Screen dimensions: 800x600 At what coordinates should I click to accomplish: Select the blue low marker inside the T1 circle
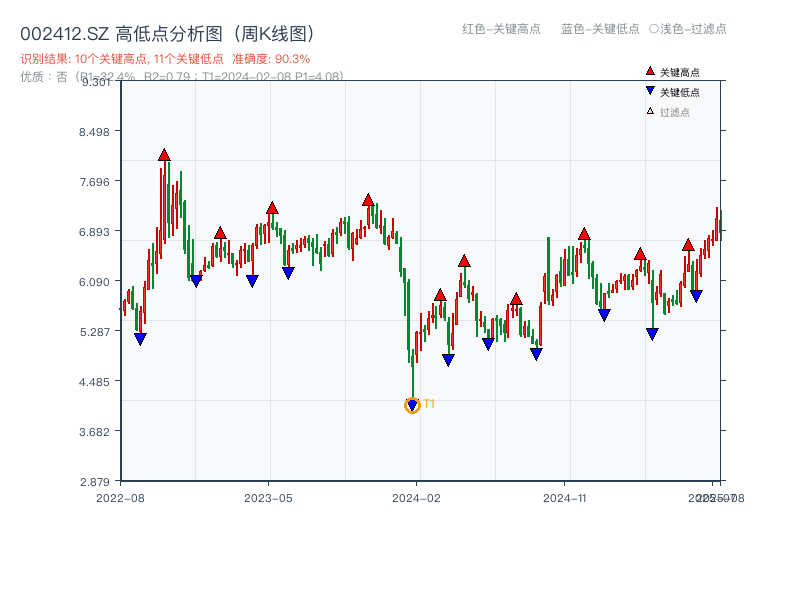[412, 406]
